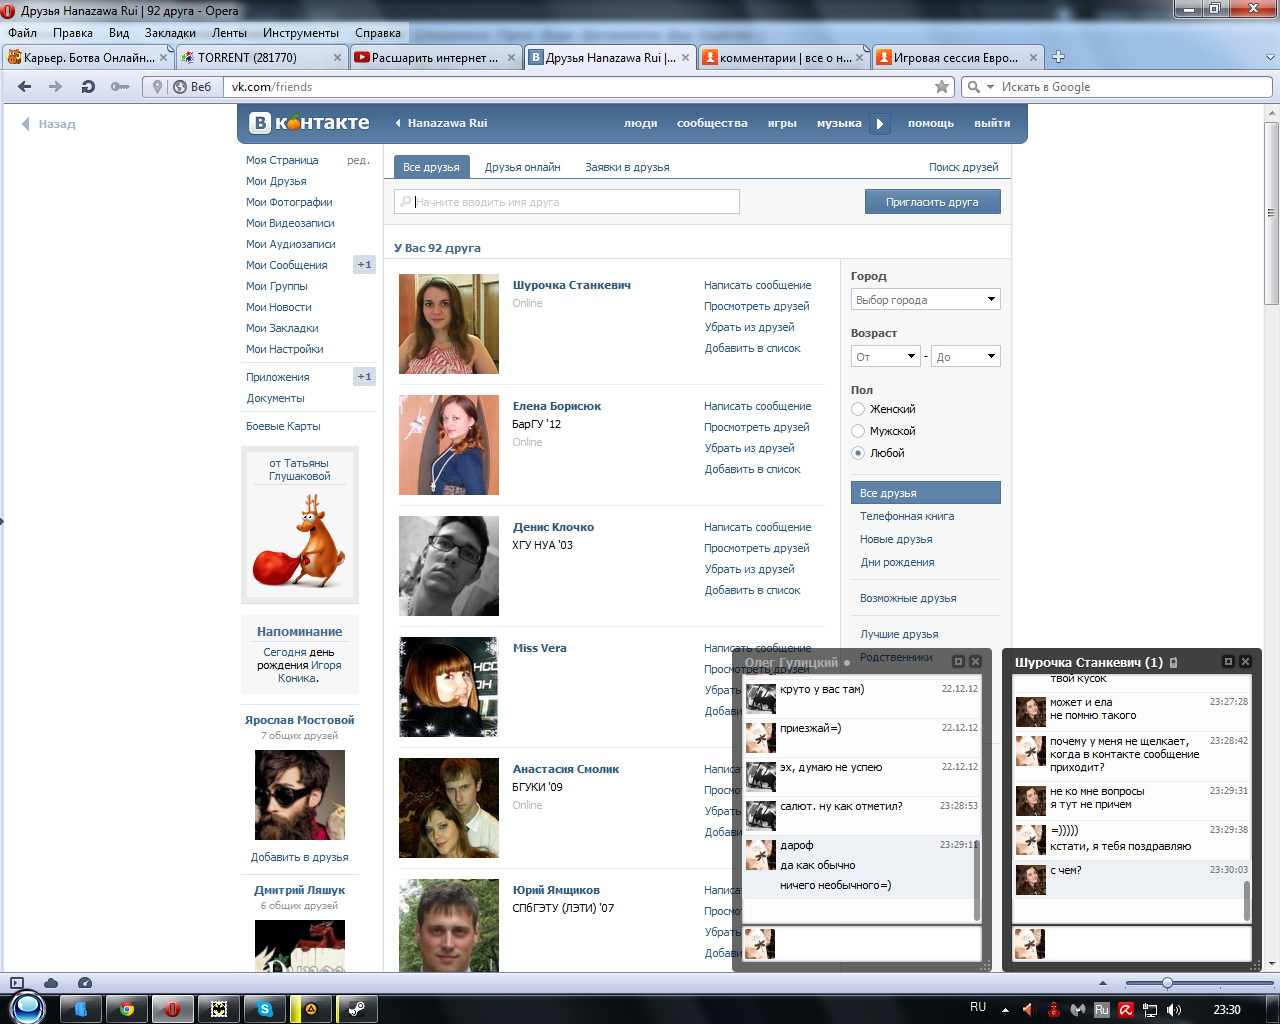This screenshot has height=1024, width=1280.
Task: Select the 'Женский' gender radio button
Action: [x=858, y=409]
